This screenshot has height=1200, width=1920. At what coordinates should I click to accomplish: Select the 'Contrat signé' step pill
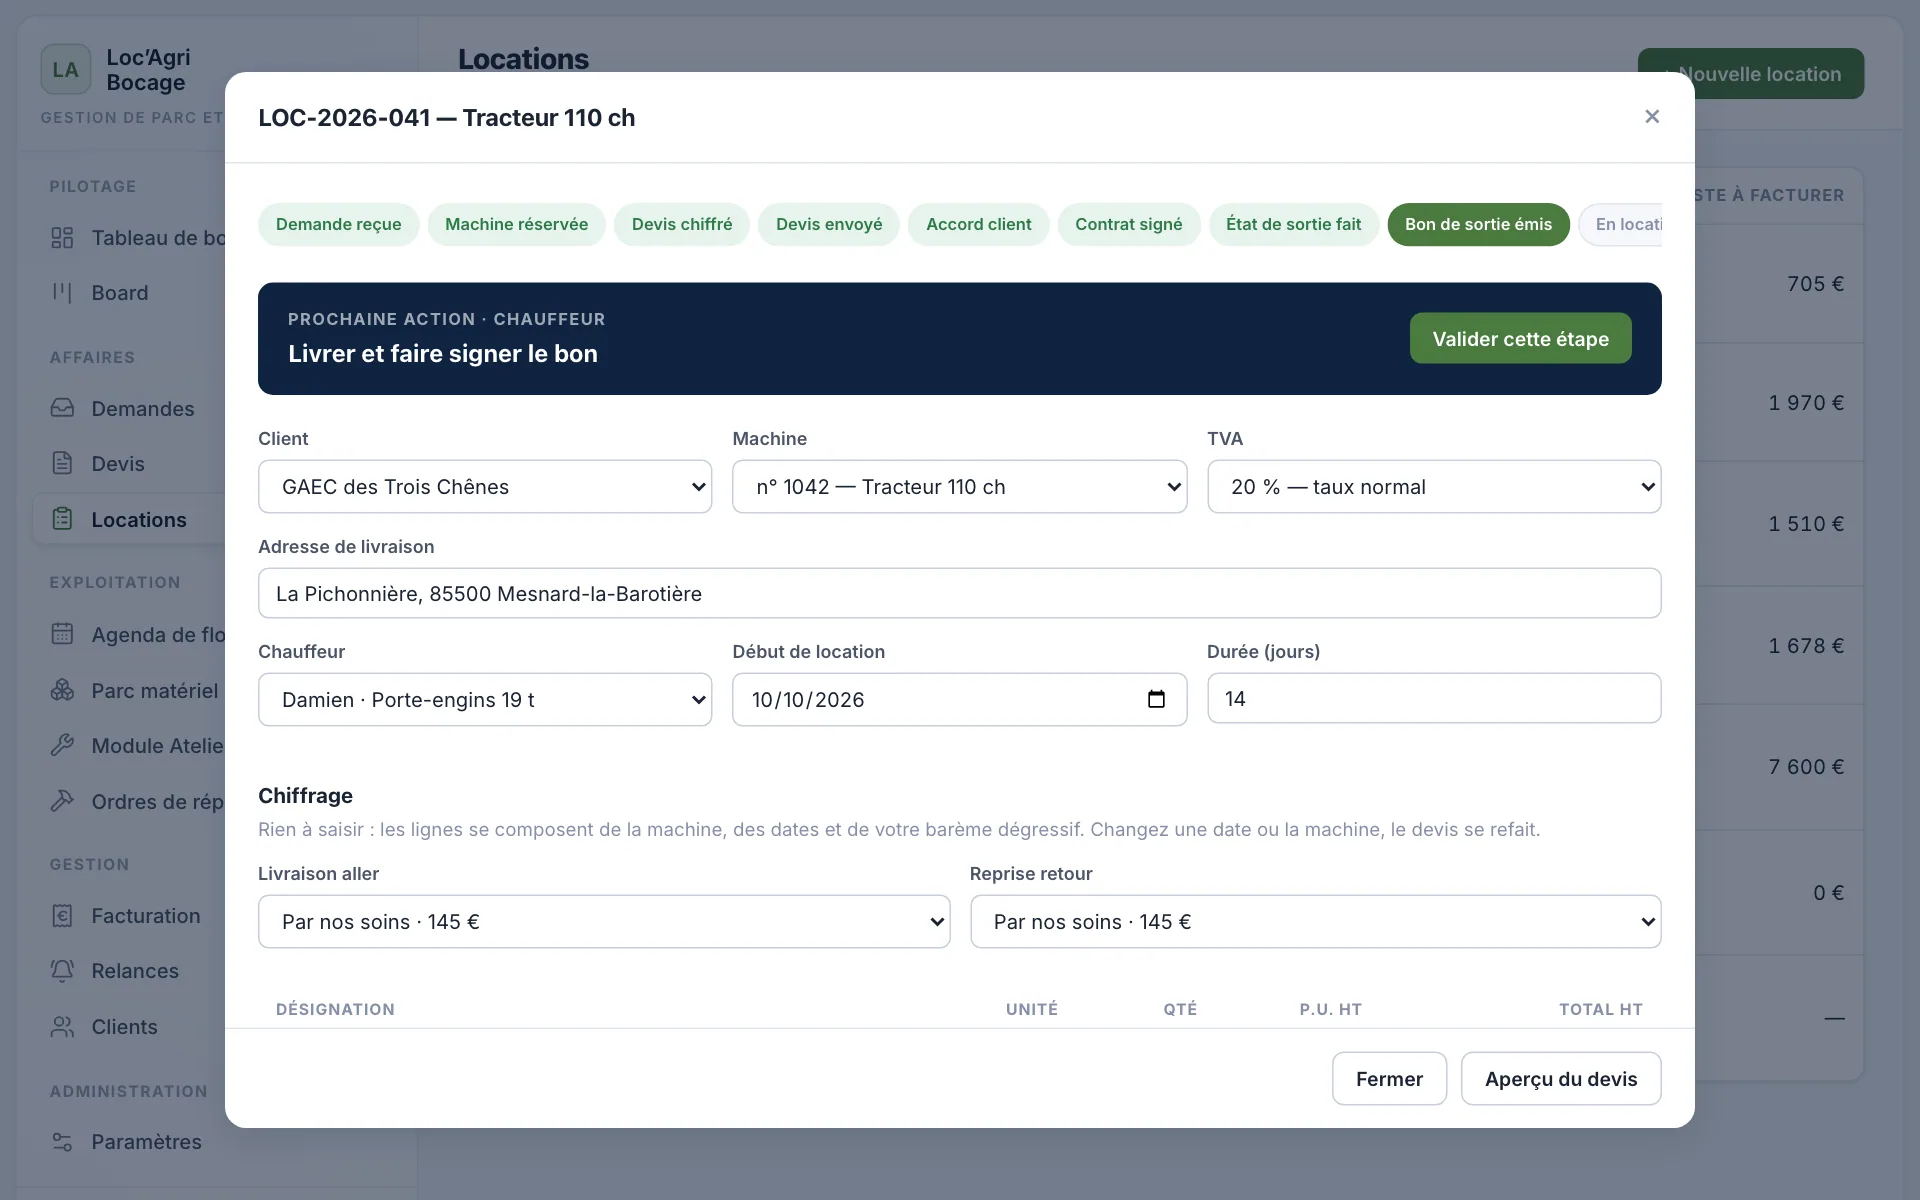click(1128, 224)
